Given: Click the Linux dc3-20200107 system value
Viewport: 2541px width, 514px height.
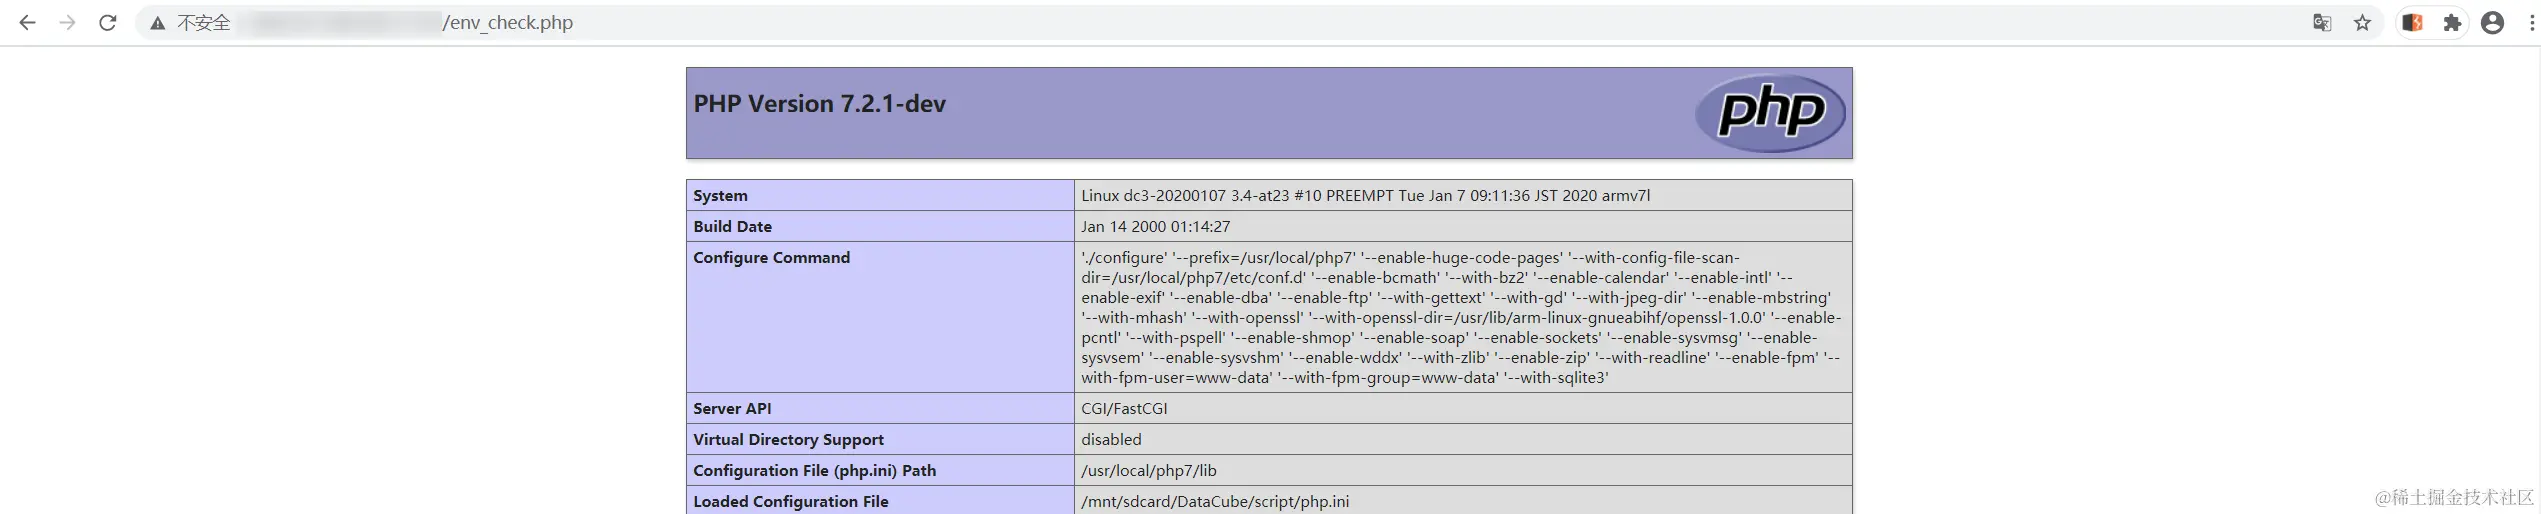Looking at the screenshot, I should coord(1365,196).
